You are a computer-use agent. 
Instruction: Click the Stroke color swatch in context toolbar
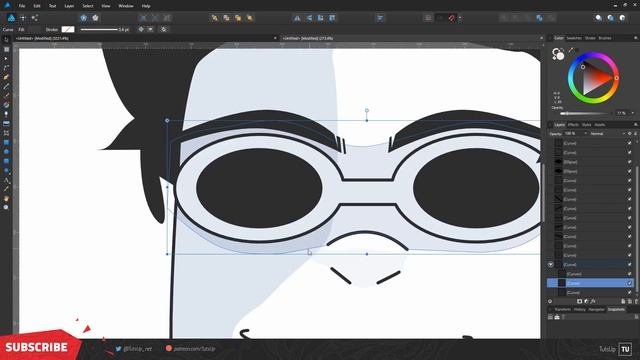[68, 29]
